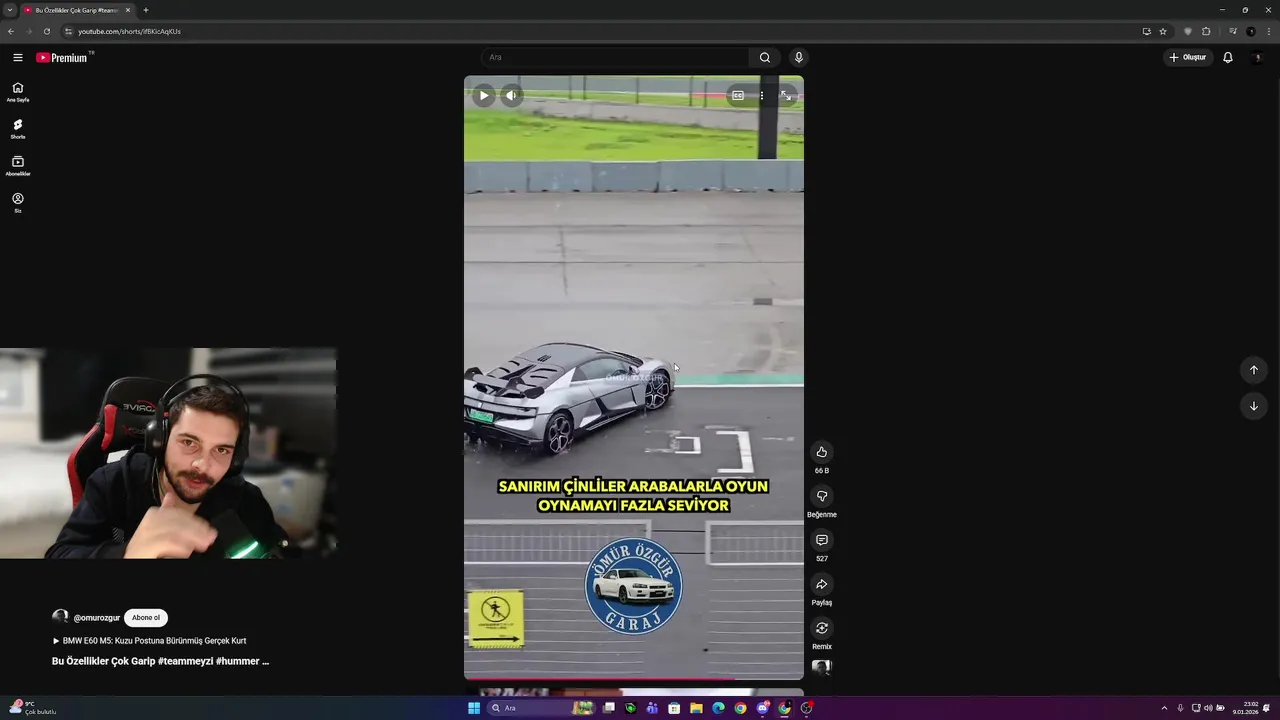This screenshot has height=720, width=1280.
Task: Bookmark this page with the star
Action: [x=1163, y=31]
